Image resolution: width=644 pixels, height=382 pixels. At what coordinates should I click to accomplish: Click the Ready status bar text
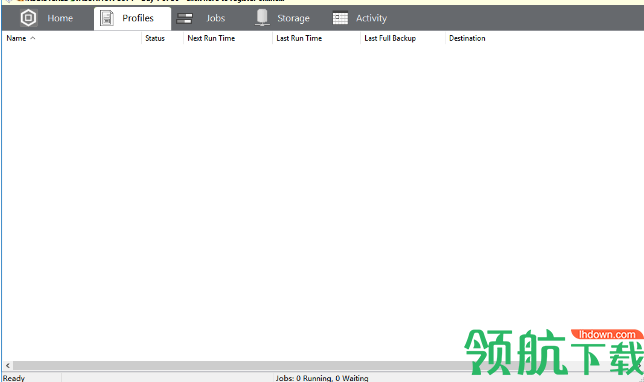[x=14, y=378]
